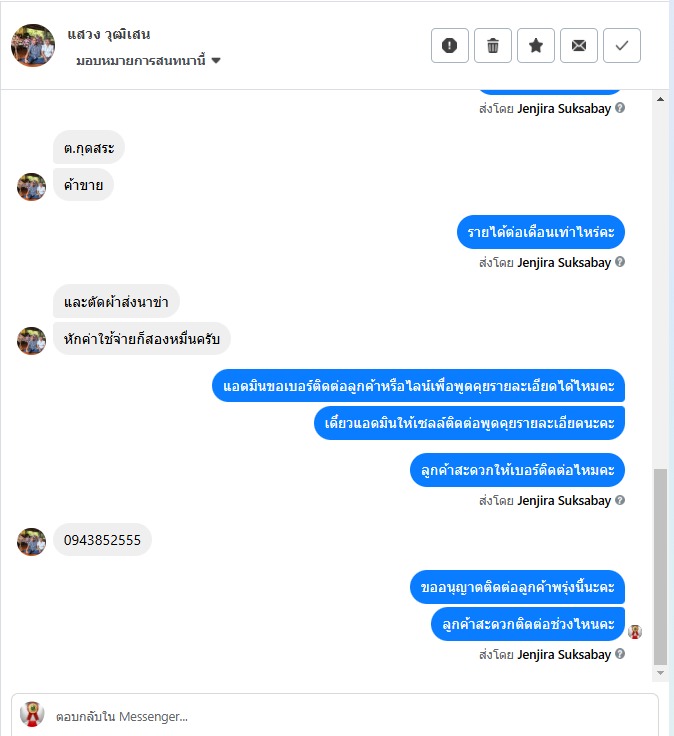674x736 pixels.
Task: Click the seen-status avatar beside last message
Action: point(635,632)
